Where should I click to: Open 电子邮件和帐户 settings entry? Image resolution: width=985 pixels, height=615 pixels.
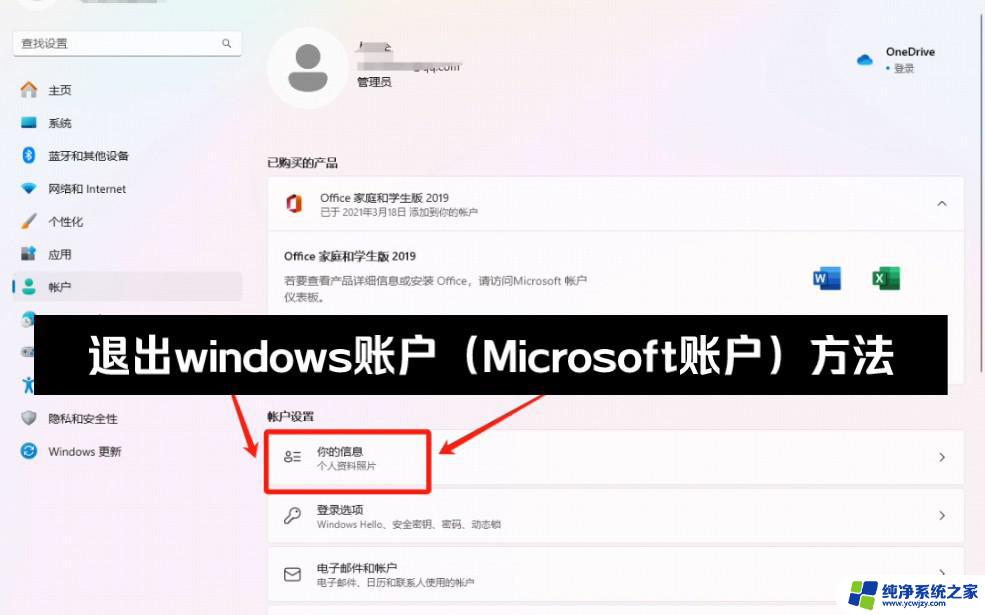coord(615,574)
